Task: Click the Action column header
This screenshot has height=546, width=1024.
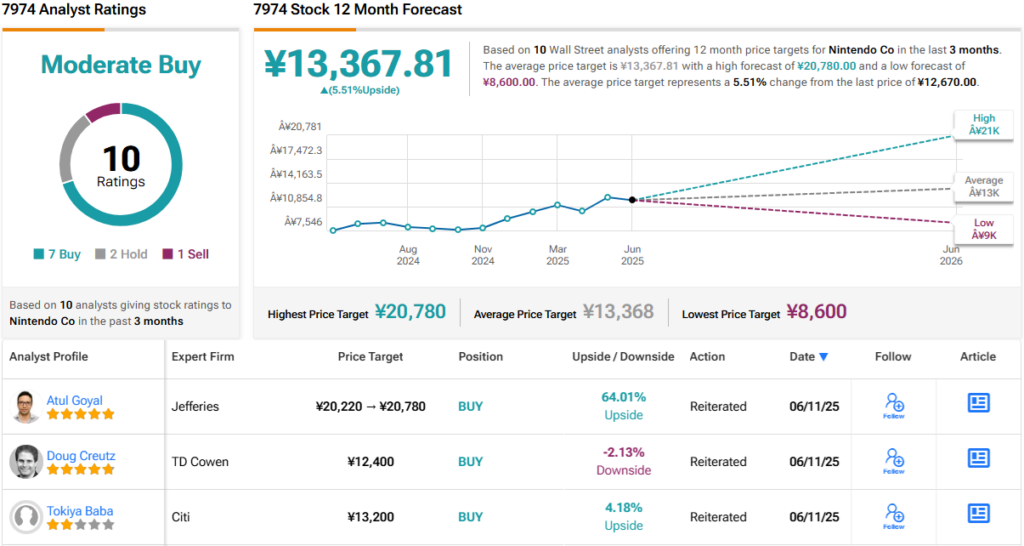Action: tap(707, 357)
